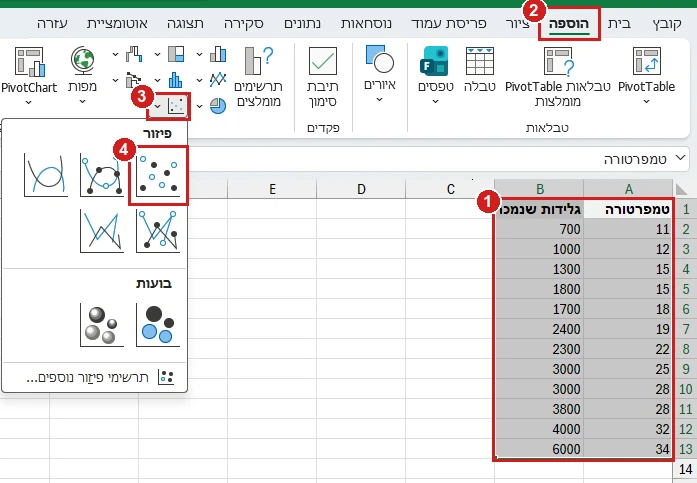Image resolution: width=697 pixels, height=483 pixels.
Task: Click Name Box showing טמפרטורה
Action: 635,159
